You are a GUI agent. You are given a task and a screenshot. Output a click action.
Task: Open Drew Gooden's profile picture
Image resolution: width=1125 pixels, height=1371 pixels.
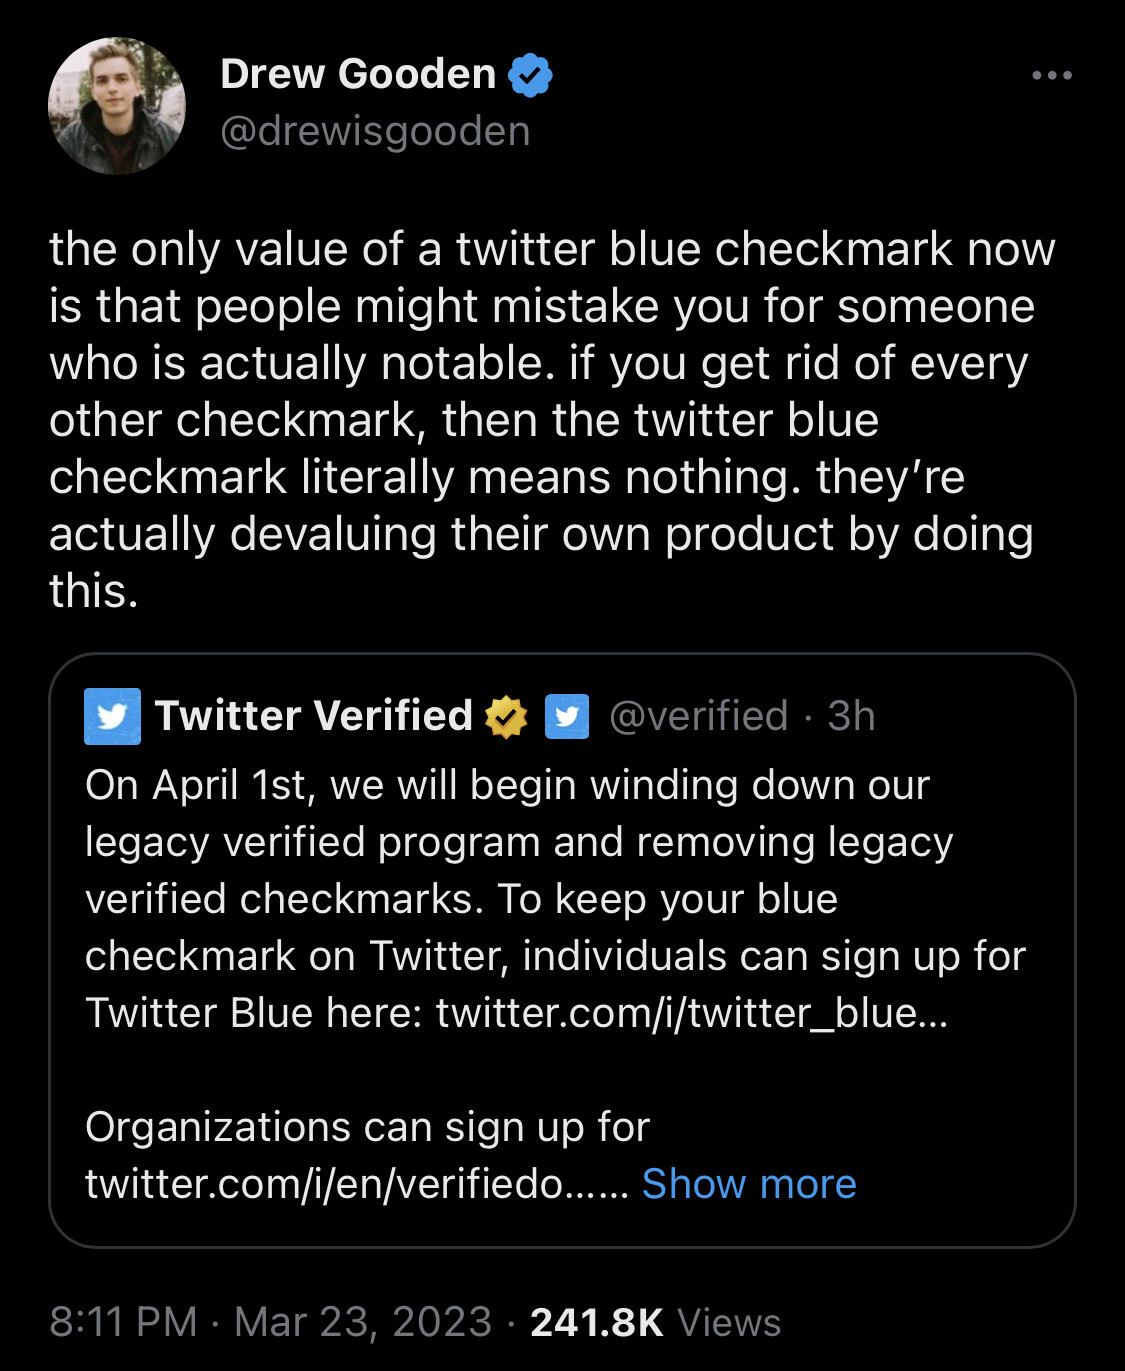117,106
